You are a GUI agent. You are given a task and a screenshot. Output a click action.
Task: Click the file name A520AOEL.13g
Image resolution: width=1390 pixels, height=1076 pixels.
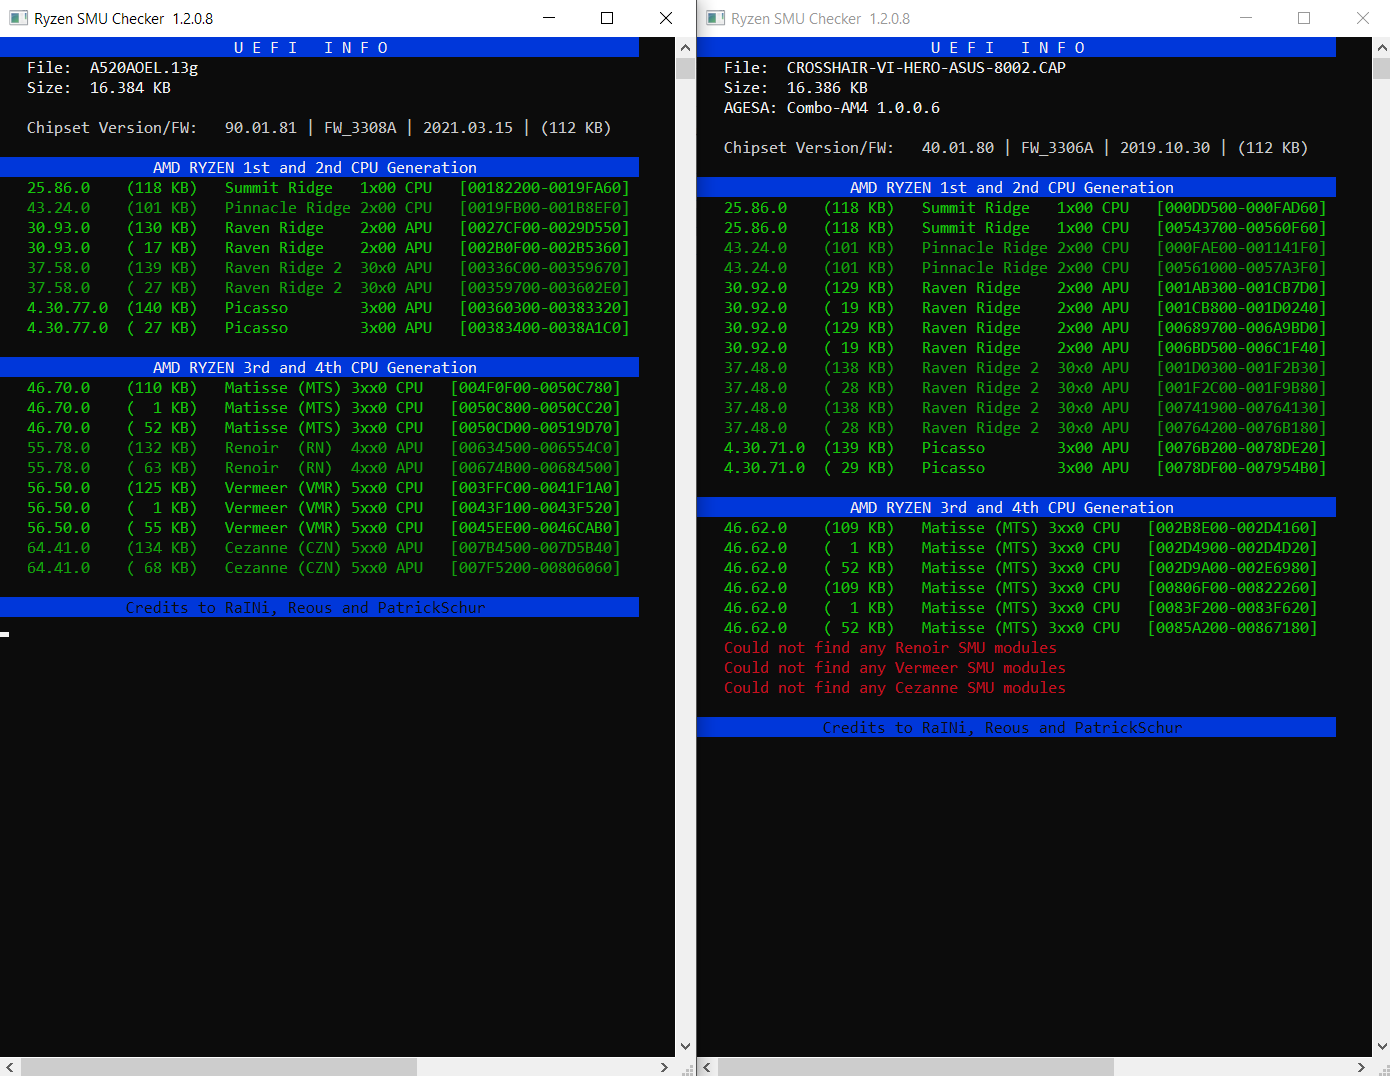pyautogui.click(x=144, y=68)
